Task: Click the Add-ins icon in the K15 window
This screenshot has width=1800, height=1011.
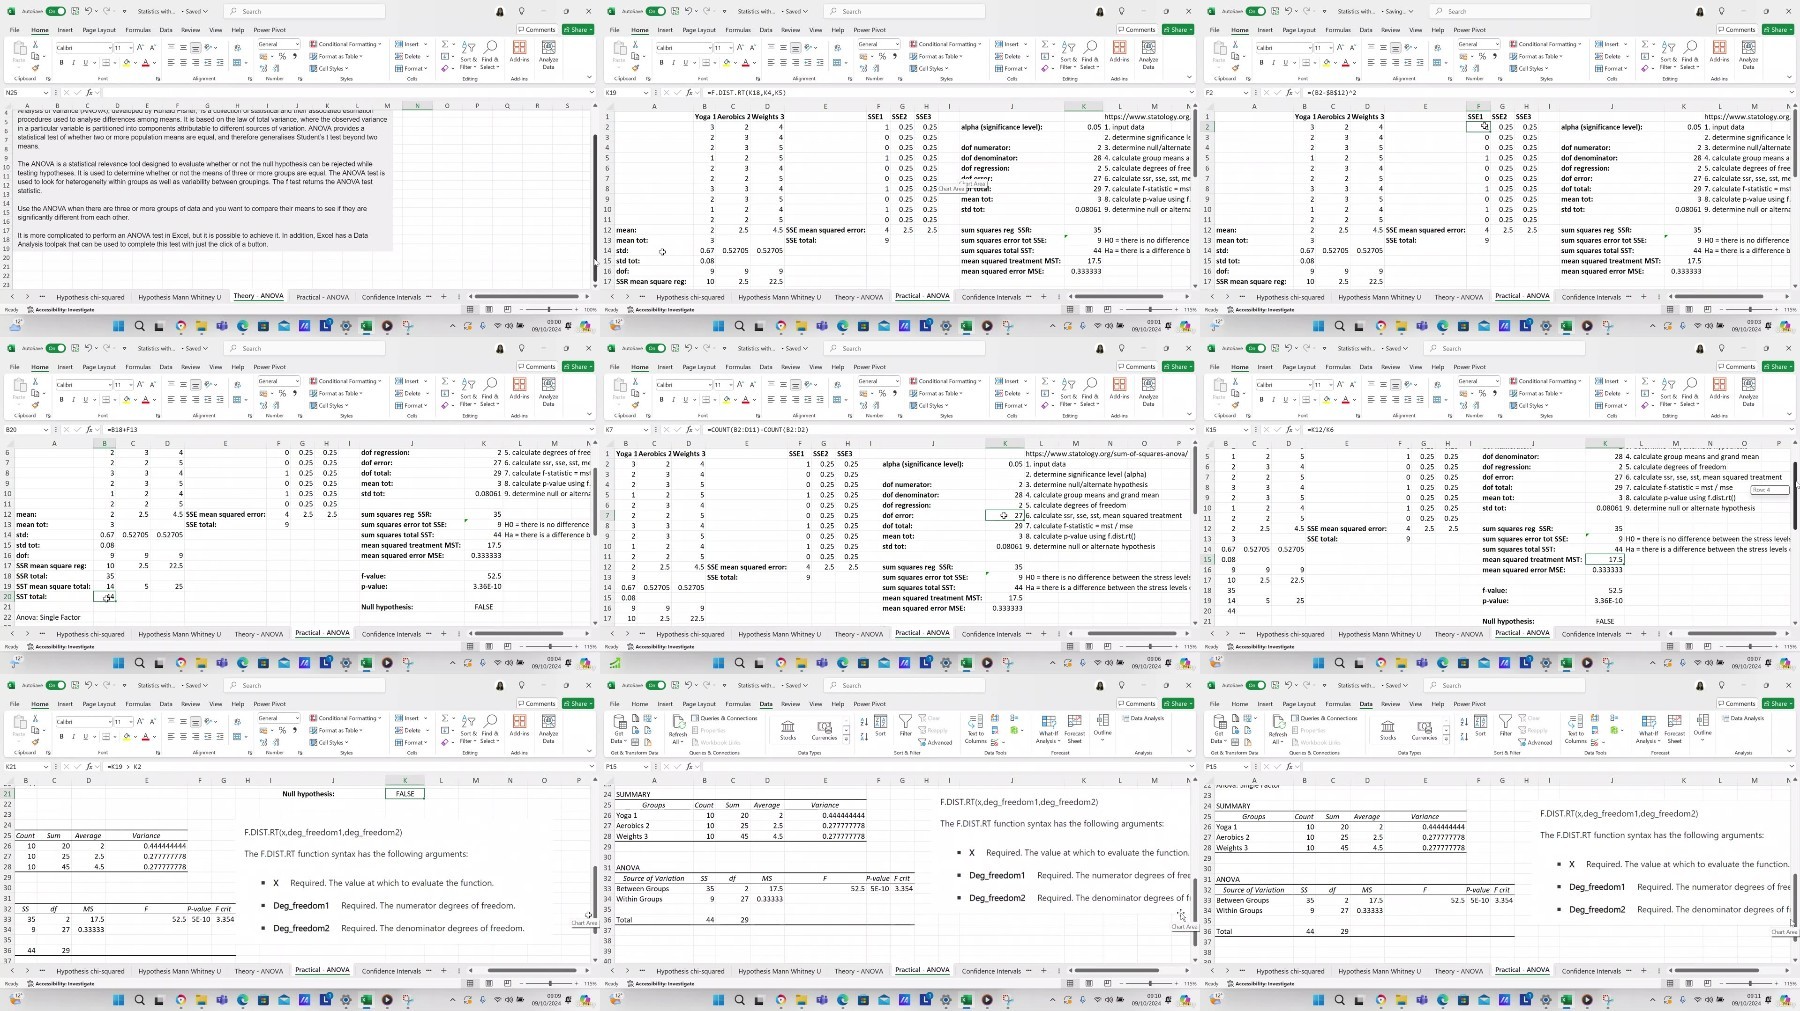Action: point(1719,390)
